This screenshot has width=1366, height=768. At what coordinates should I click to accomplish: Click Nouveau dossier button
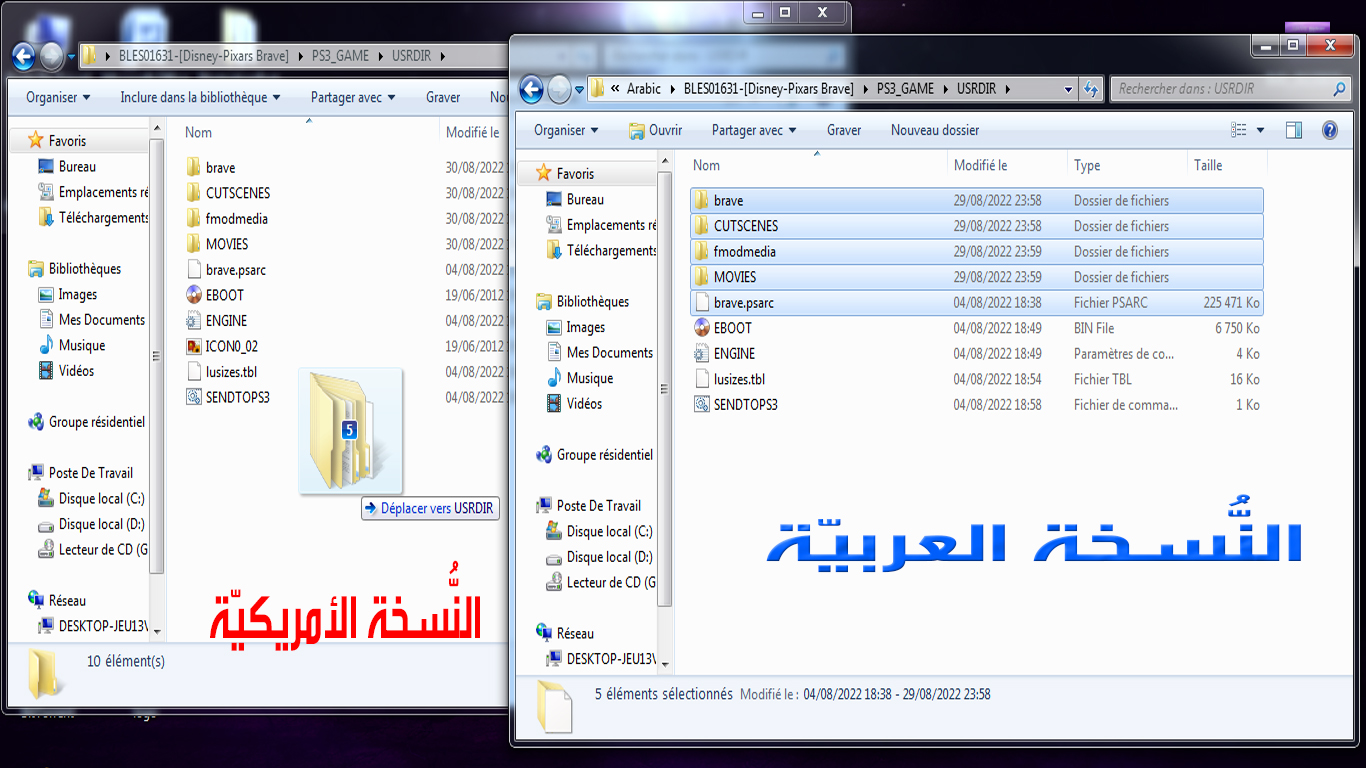(934, 130)
